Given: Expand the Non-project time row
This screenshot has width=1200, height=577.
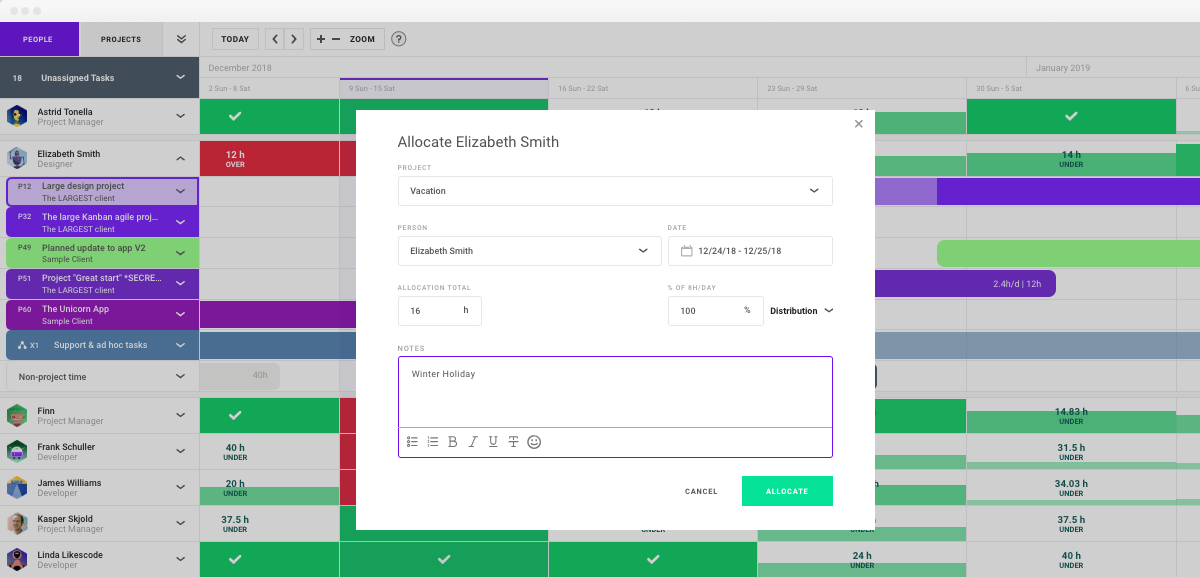Looking at the screenshot, I should pyautogui.click(x=180, y=376).
